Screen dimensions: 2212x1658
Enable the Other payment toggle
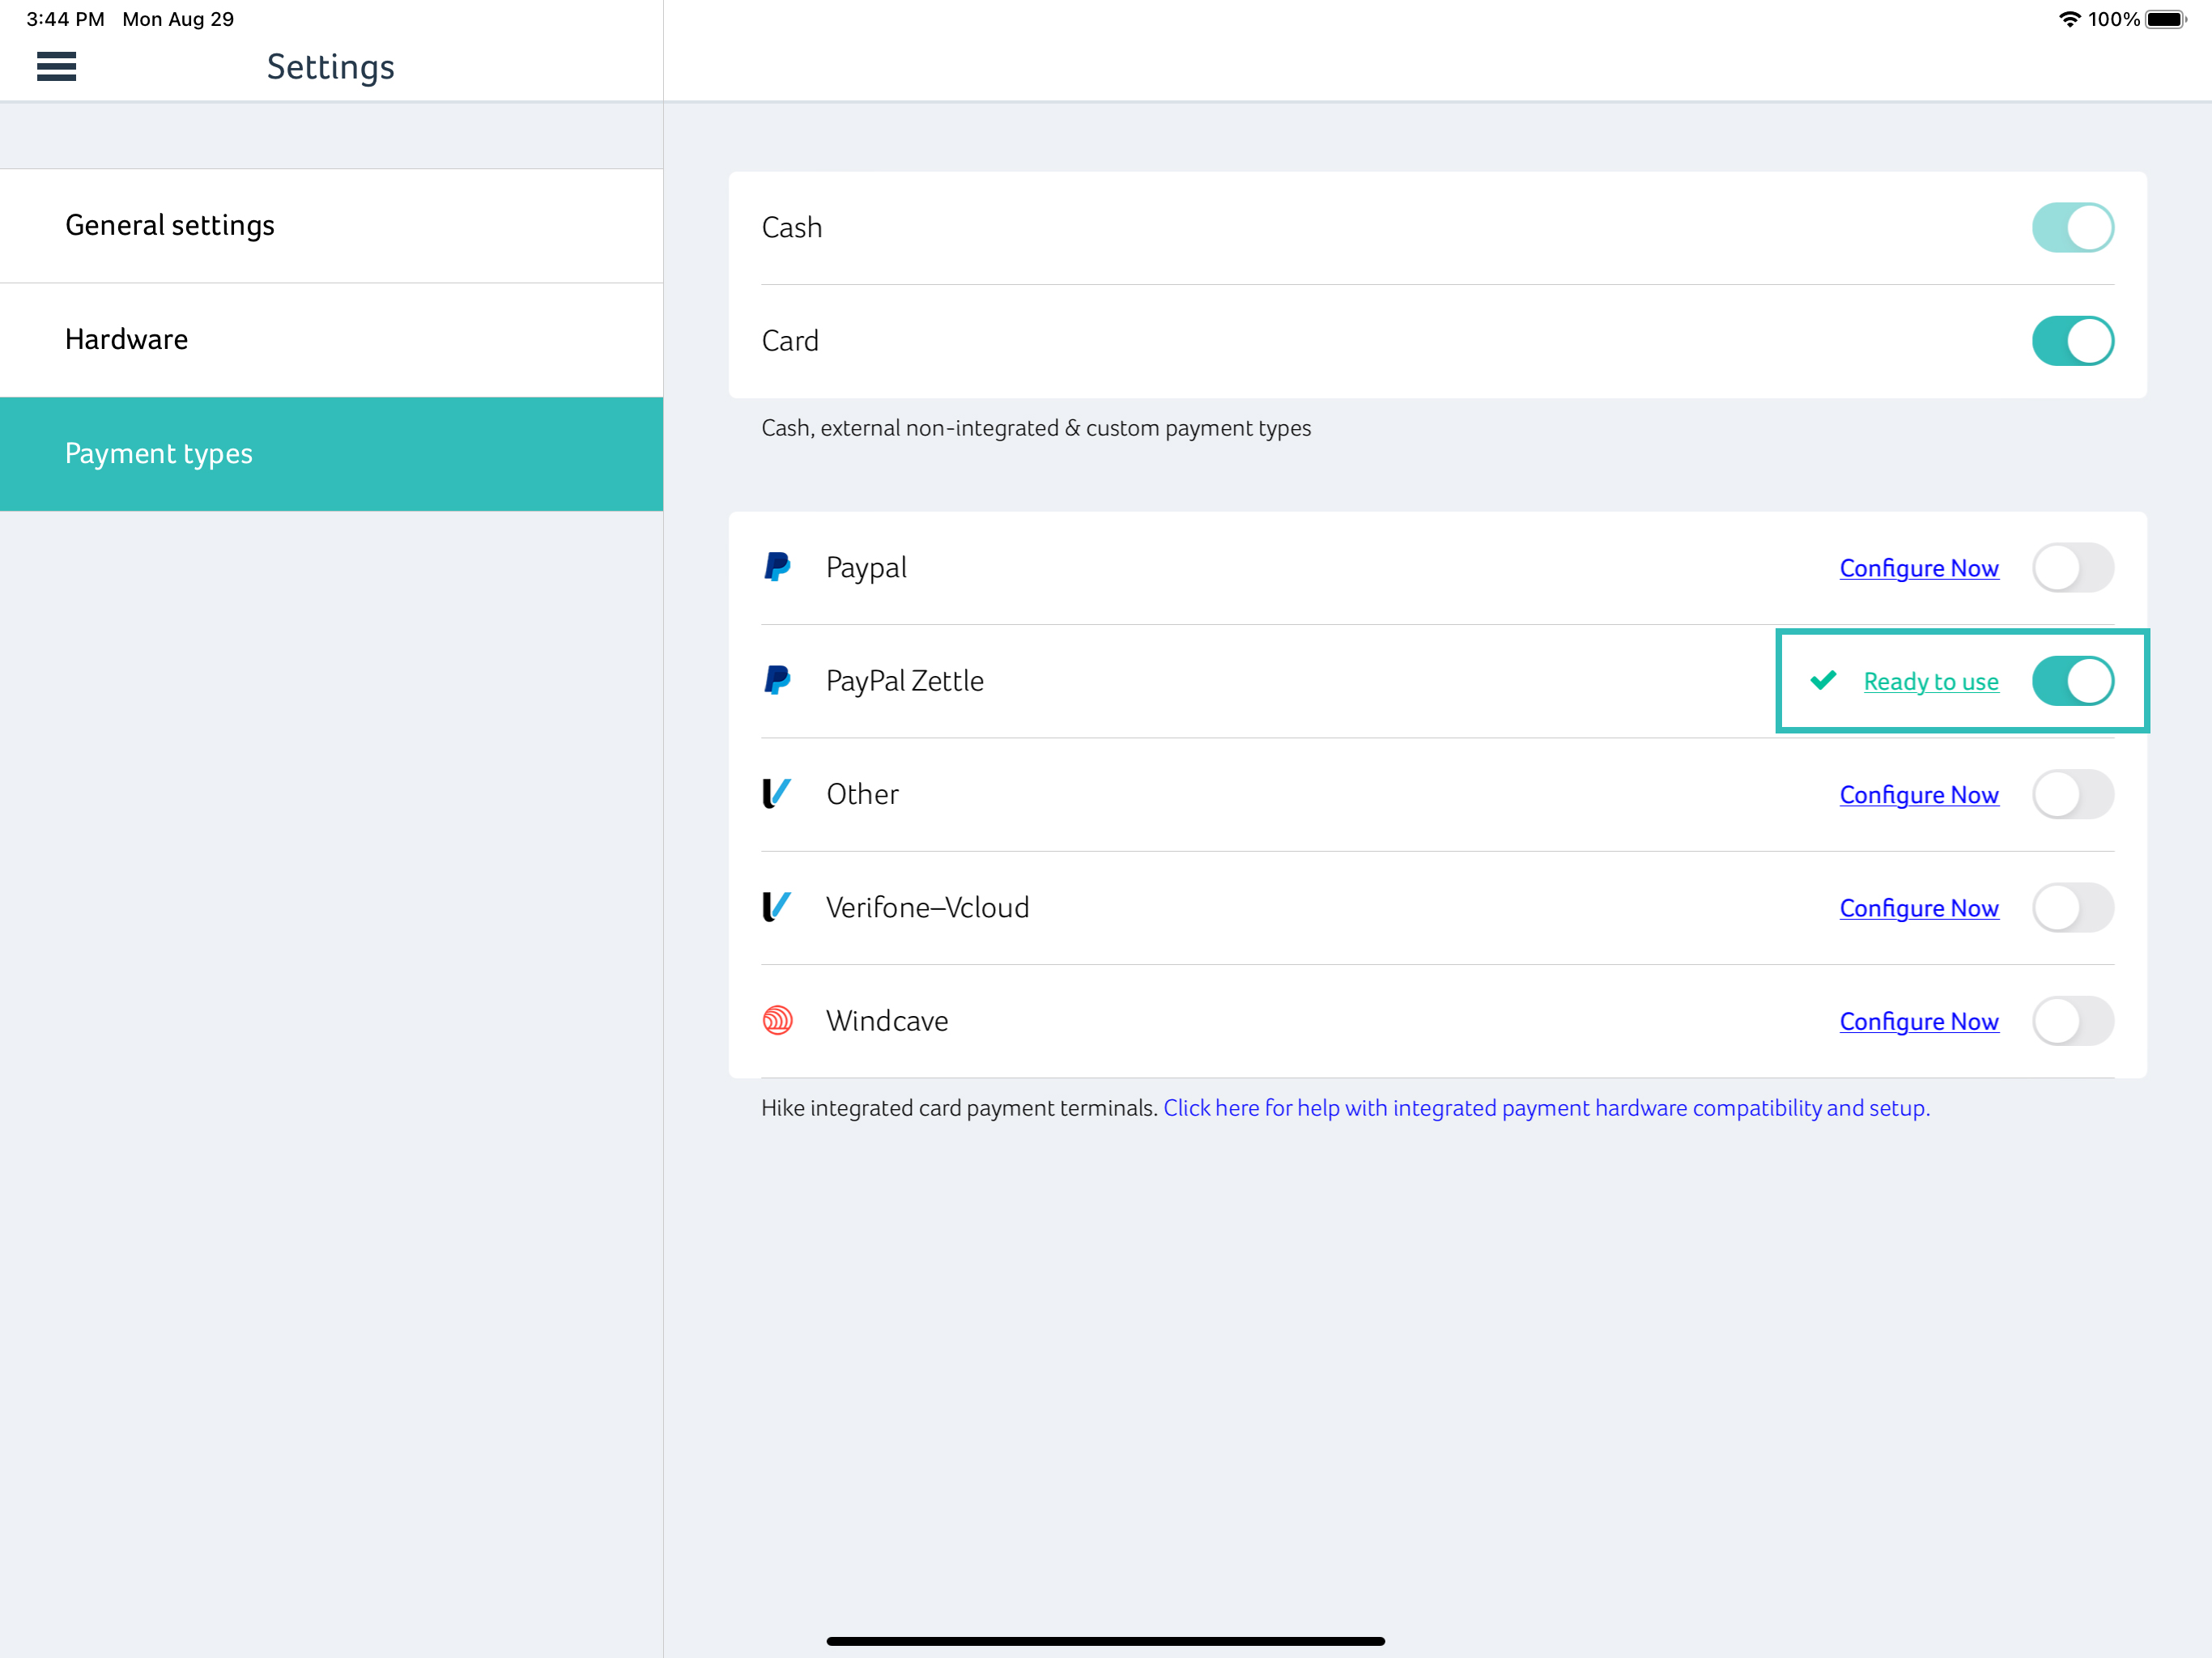[2072, 794]
